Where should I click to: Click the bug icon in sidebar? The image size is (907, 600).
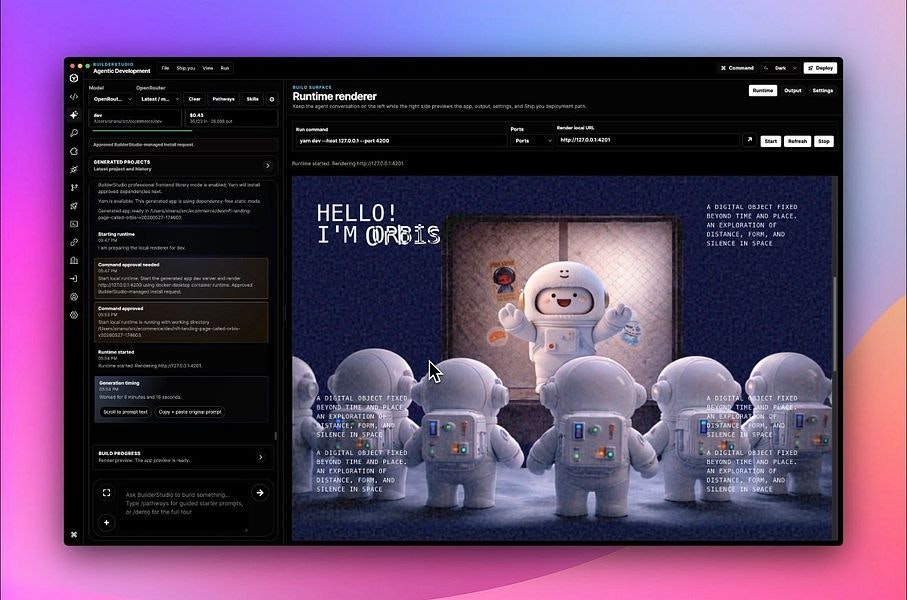tap(74, 170)
